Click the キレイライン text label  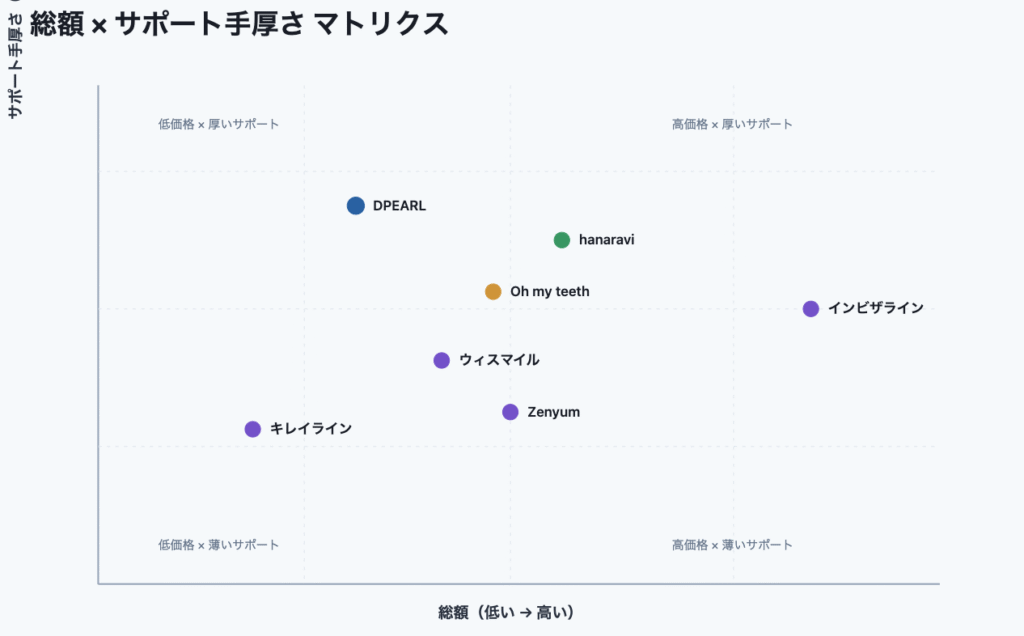coord(311,429)
